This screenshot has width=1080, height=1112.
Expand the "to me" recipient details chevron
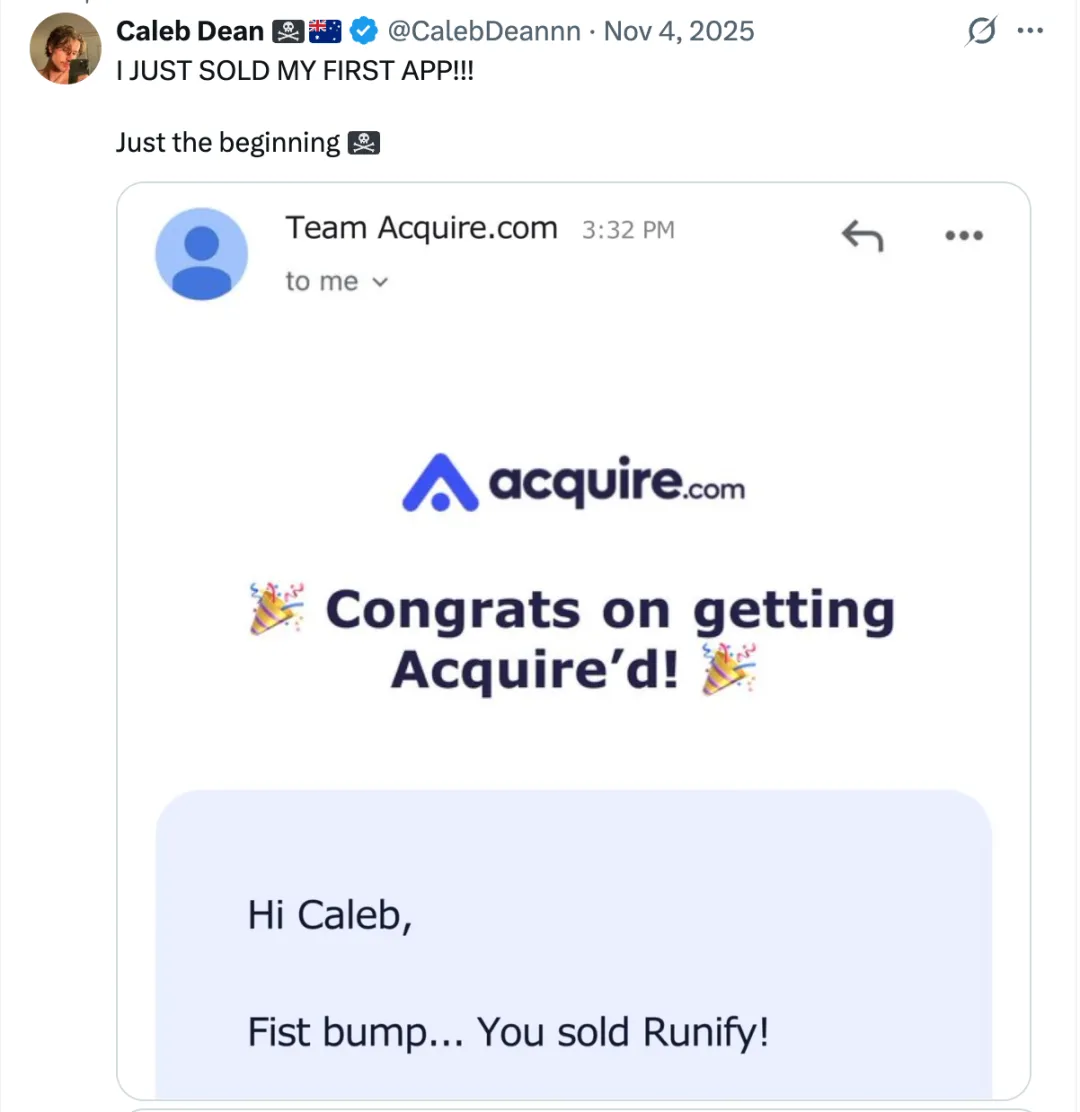click(x=379, y=283)
